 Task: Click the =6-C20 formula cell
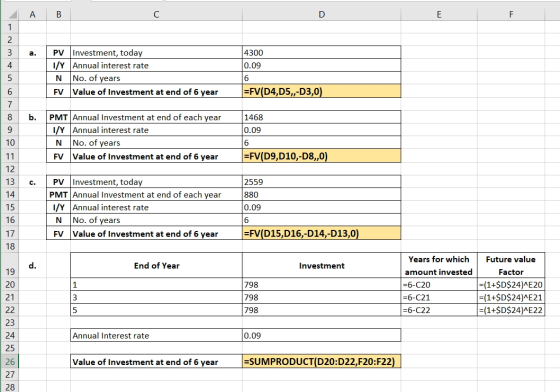pos(439,285)
